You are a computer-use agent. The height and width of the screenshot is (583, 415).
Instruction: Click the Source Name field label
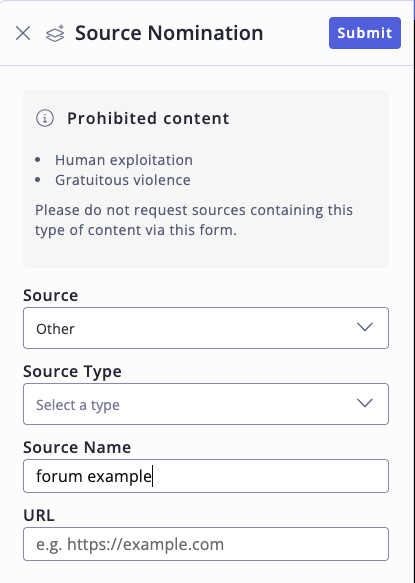77,447
